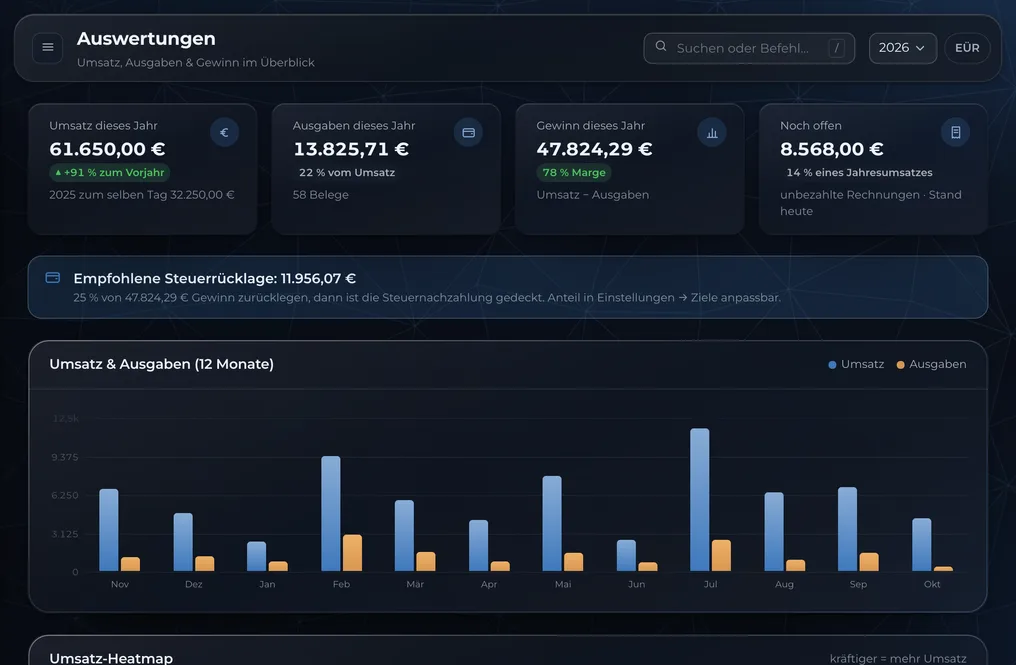Click the bar chart icon on Gewinn card
This screenshot has height=665, width=1016.
712,132
